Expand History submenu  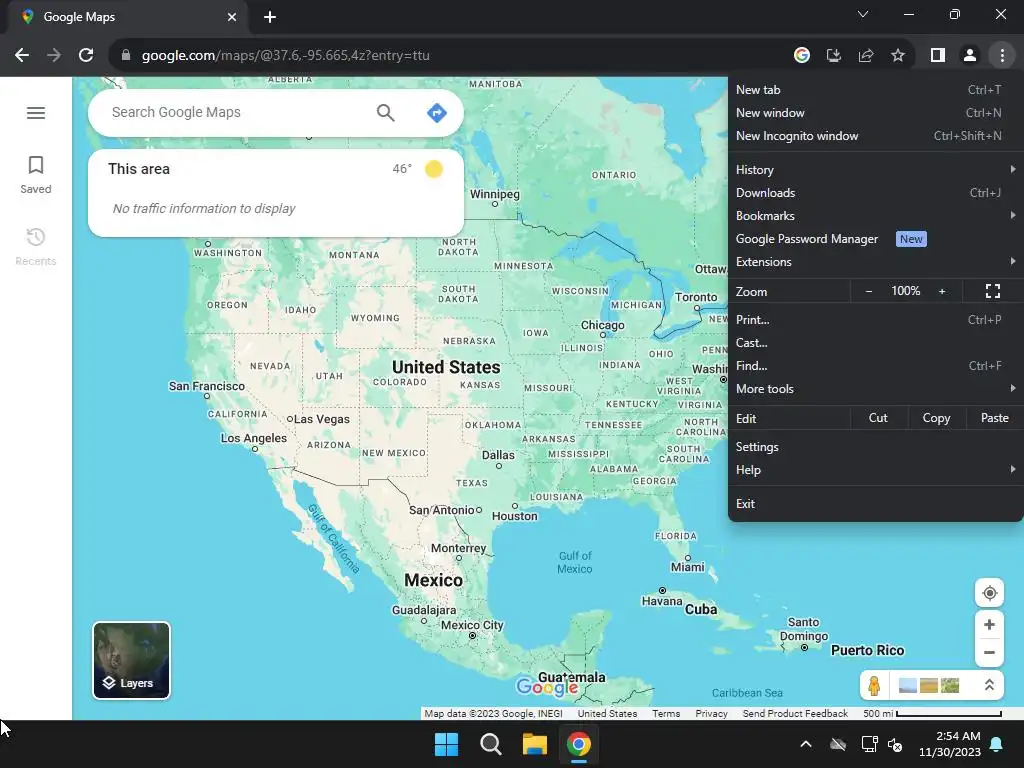pyautogui.click(x=875, y=170)
